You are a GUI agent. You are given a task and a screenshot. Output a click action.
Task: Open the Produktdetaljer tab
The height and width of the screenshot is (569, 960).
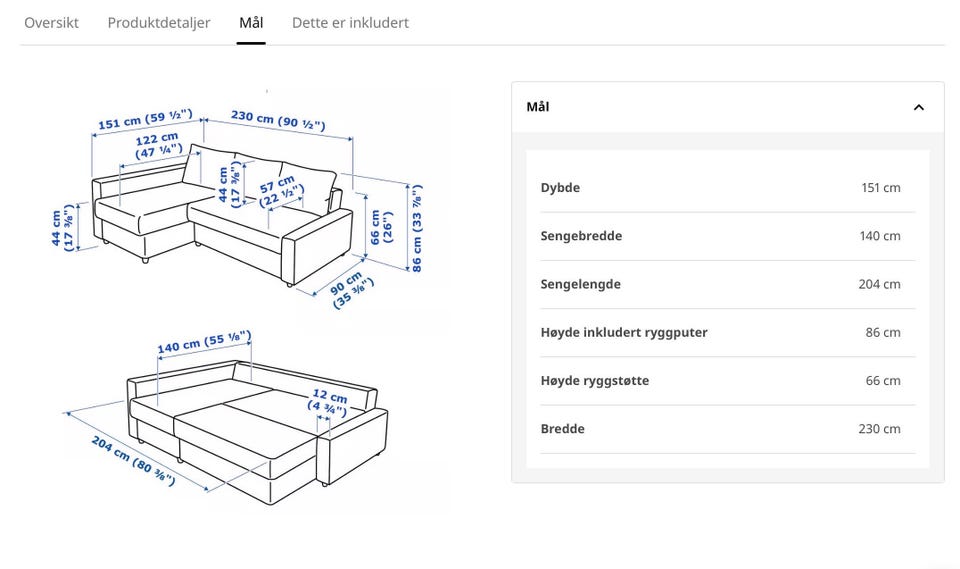(159, 23)
